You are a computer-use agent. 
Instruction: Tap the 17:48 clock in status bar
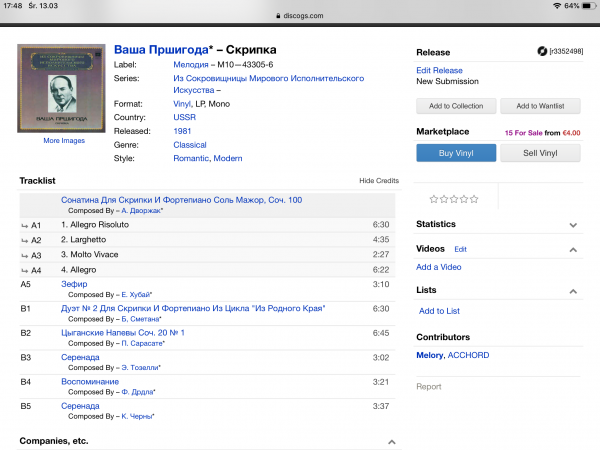pyautogui.click(x=13, y=6)
